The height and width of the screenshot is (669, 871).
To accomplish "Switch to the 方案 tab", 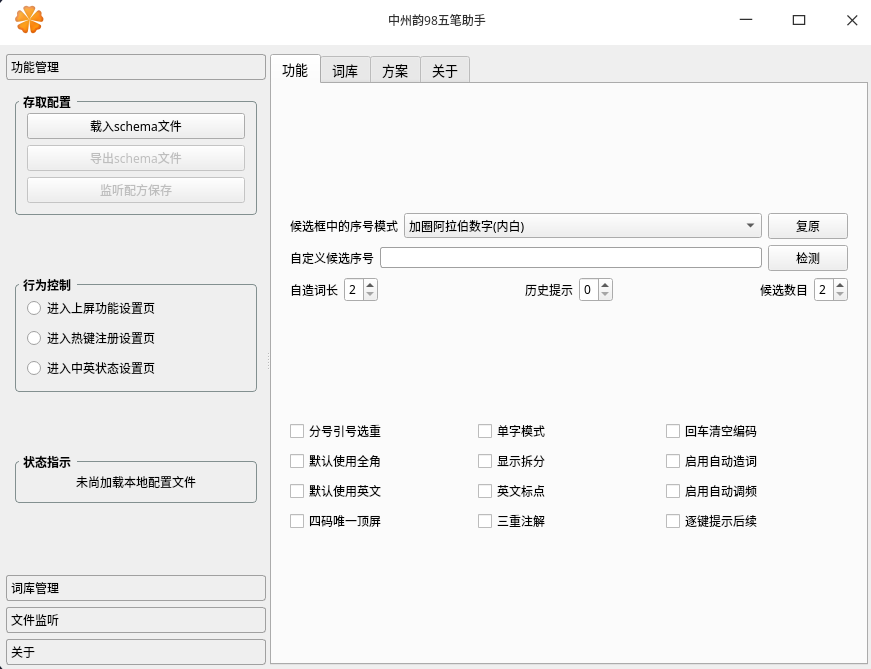I will coord(394,70).
